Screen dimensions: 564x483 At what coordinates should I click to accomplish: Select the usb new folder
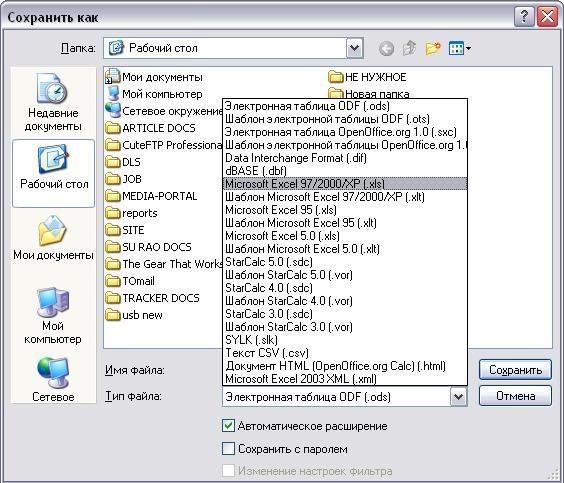pos(134,315)
